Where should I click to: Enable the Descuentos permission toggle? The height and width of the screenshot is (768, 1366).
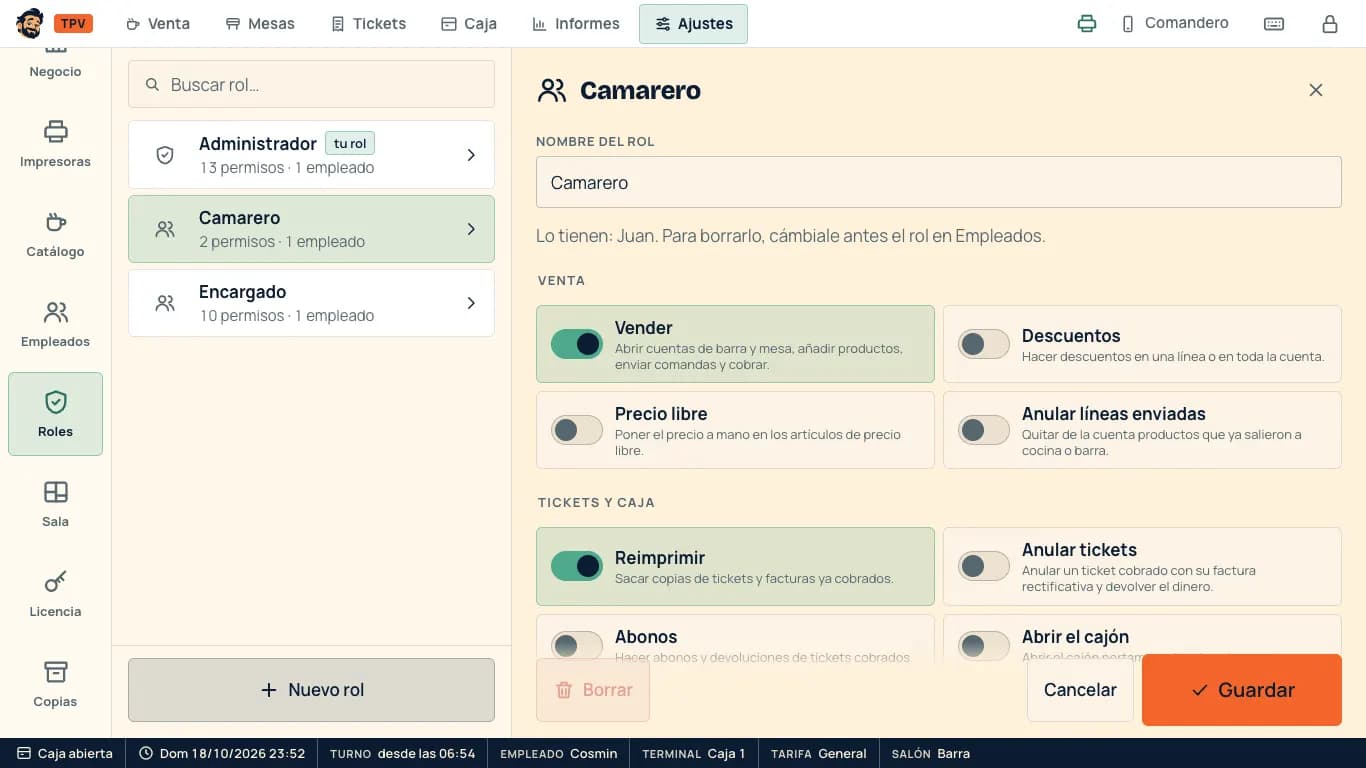[x=984, y=344]
